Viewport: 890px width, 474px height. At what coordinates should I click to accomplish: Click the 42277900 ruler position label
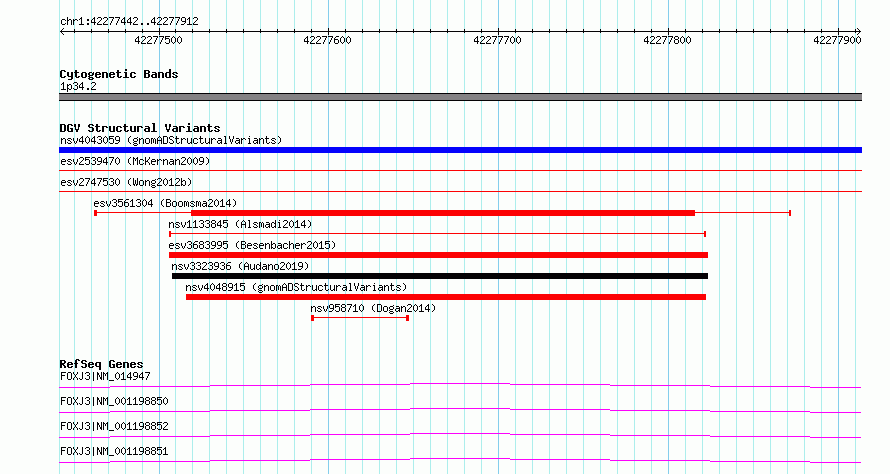[837, 40]
